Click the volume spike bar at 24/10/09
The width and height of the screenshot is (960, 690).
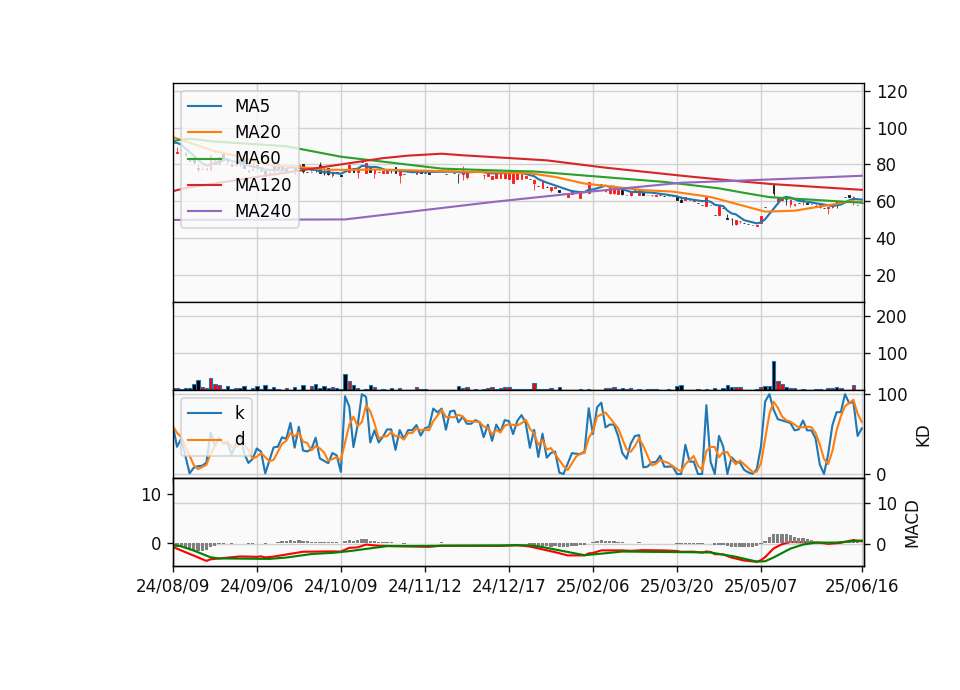(345, 382)
